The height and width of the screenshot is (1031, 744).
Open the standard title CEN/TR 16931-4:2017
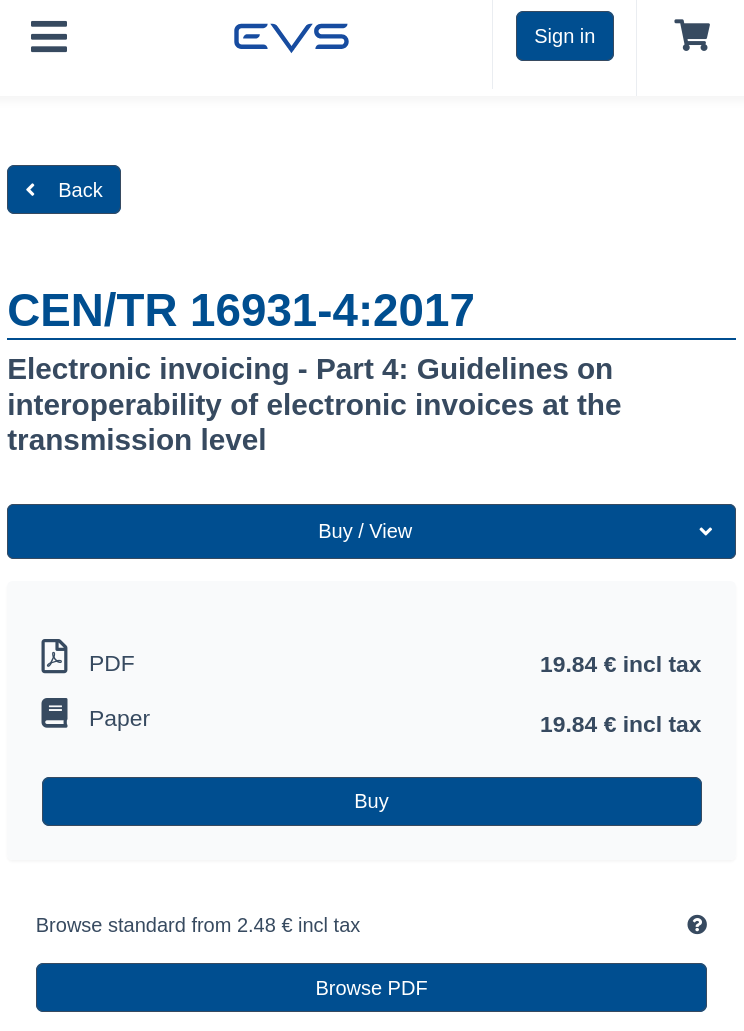pyautogui.click(x=240, y=310)
